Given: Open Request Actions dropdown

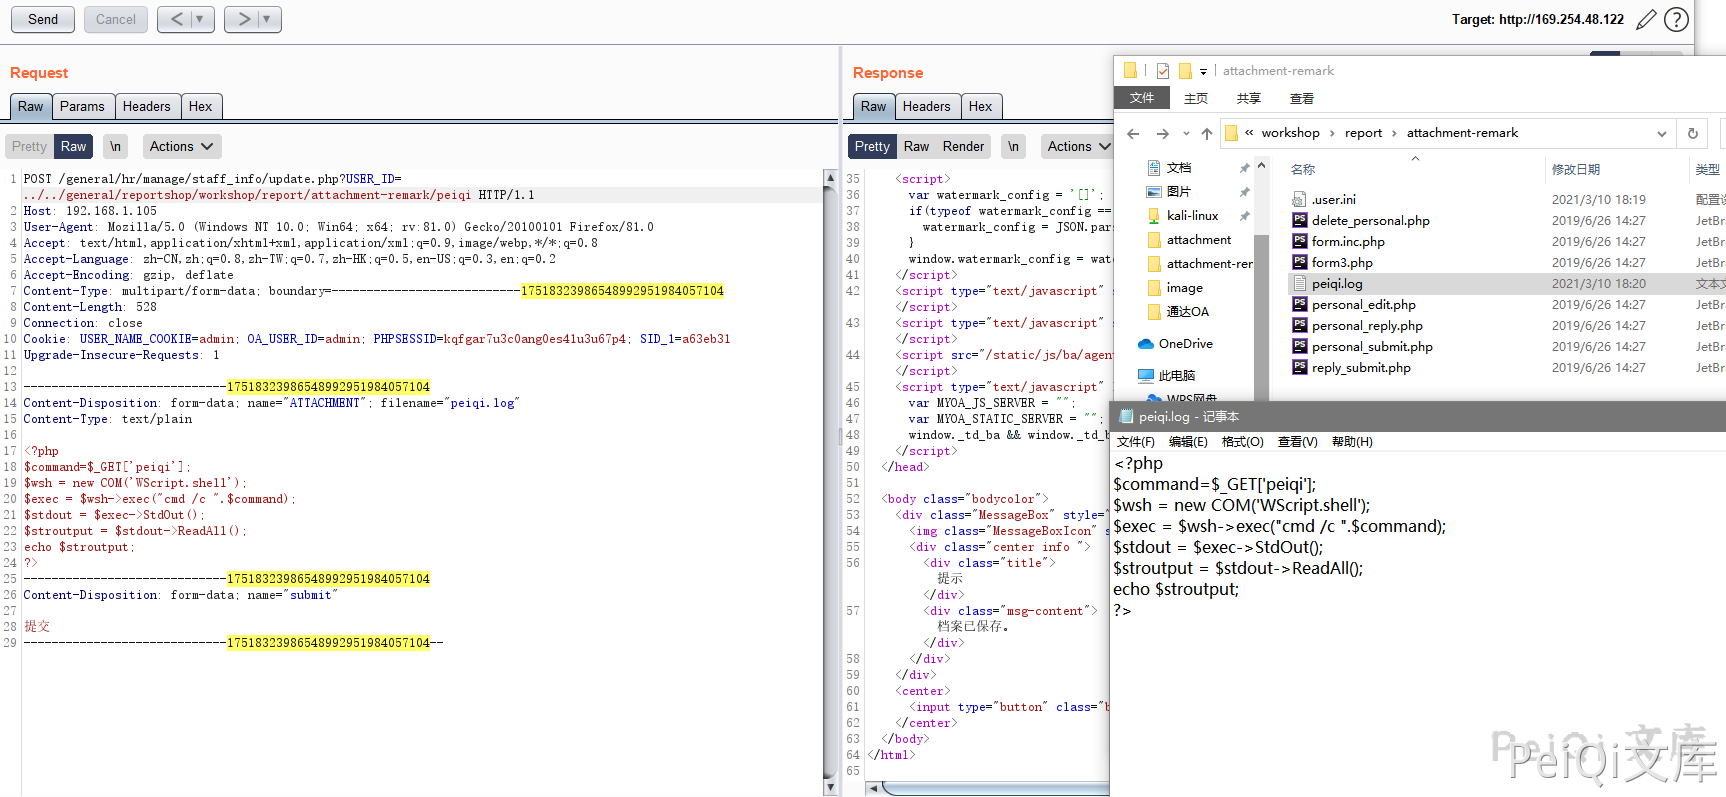Looking at the screenshot, I should tap(181, 146).
